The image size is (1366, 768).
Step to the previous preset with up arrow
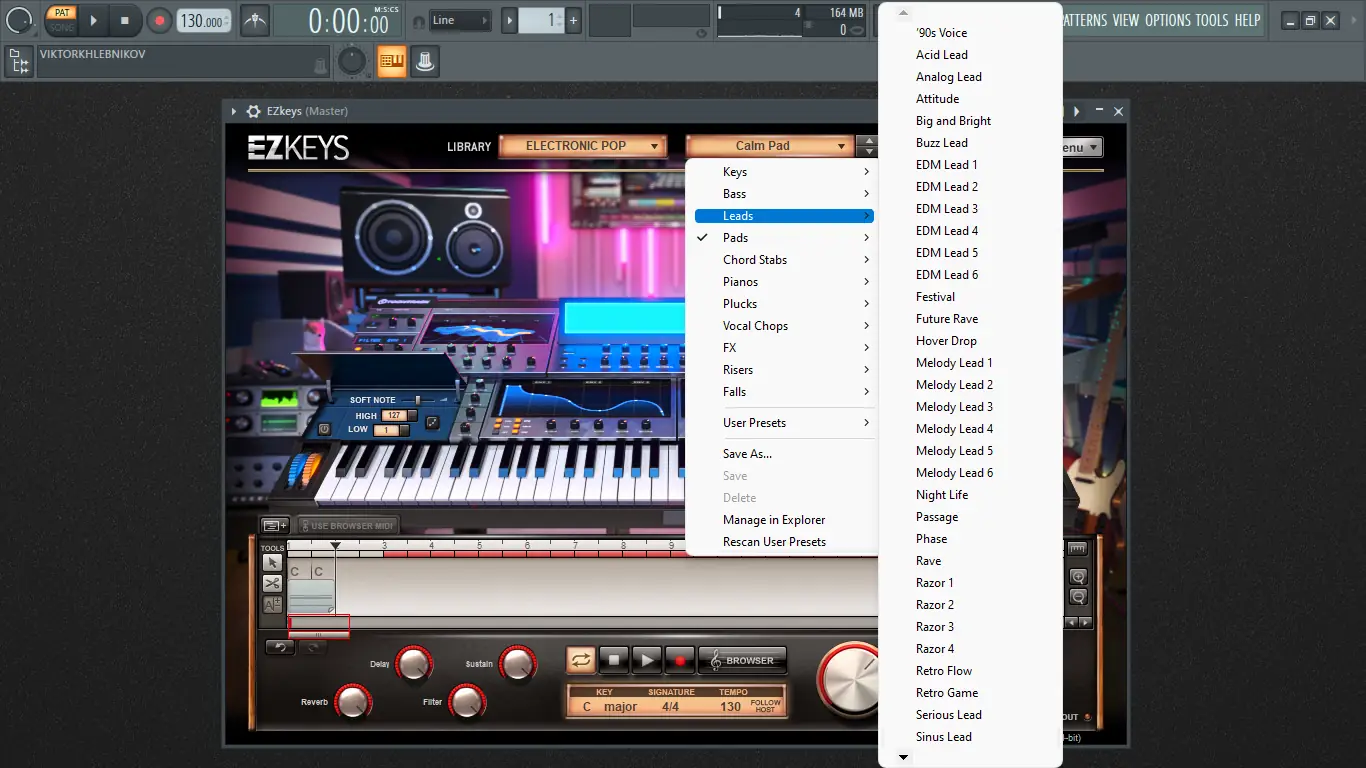(868, 140)
